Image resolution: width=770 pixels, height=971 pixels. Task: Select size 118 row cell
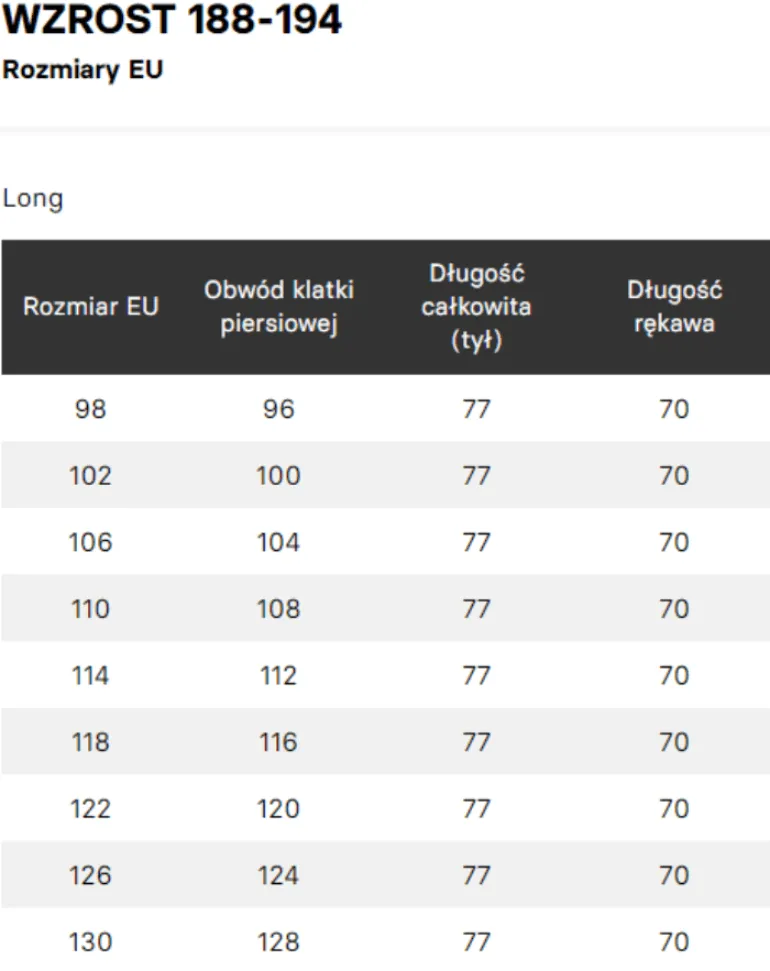click(x=90, y=742)
